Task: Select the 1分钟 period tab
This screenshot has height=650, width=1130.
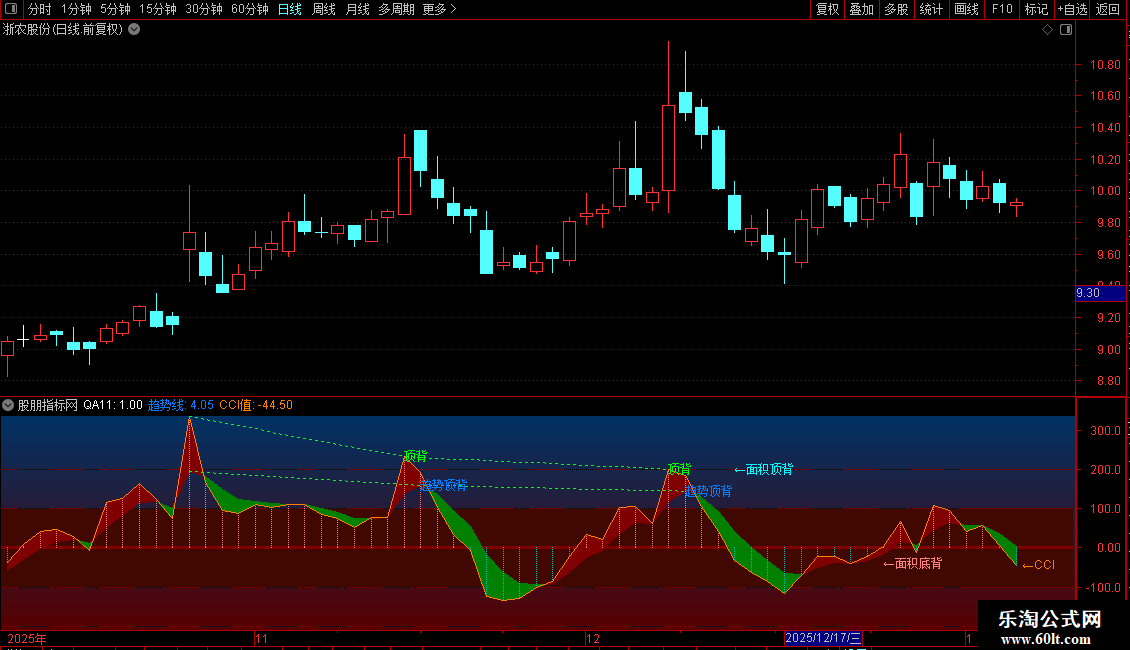Action: point(76,9)
